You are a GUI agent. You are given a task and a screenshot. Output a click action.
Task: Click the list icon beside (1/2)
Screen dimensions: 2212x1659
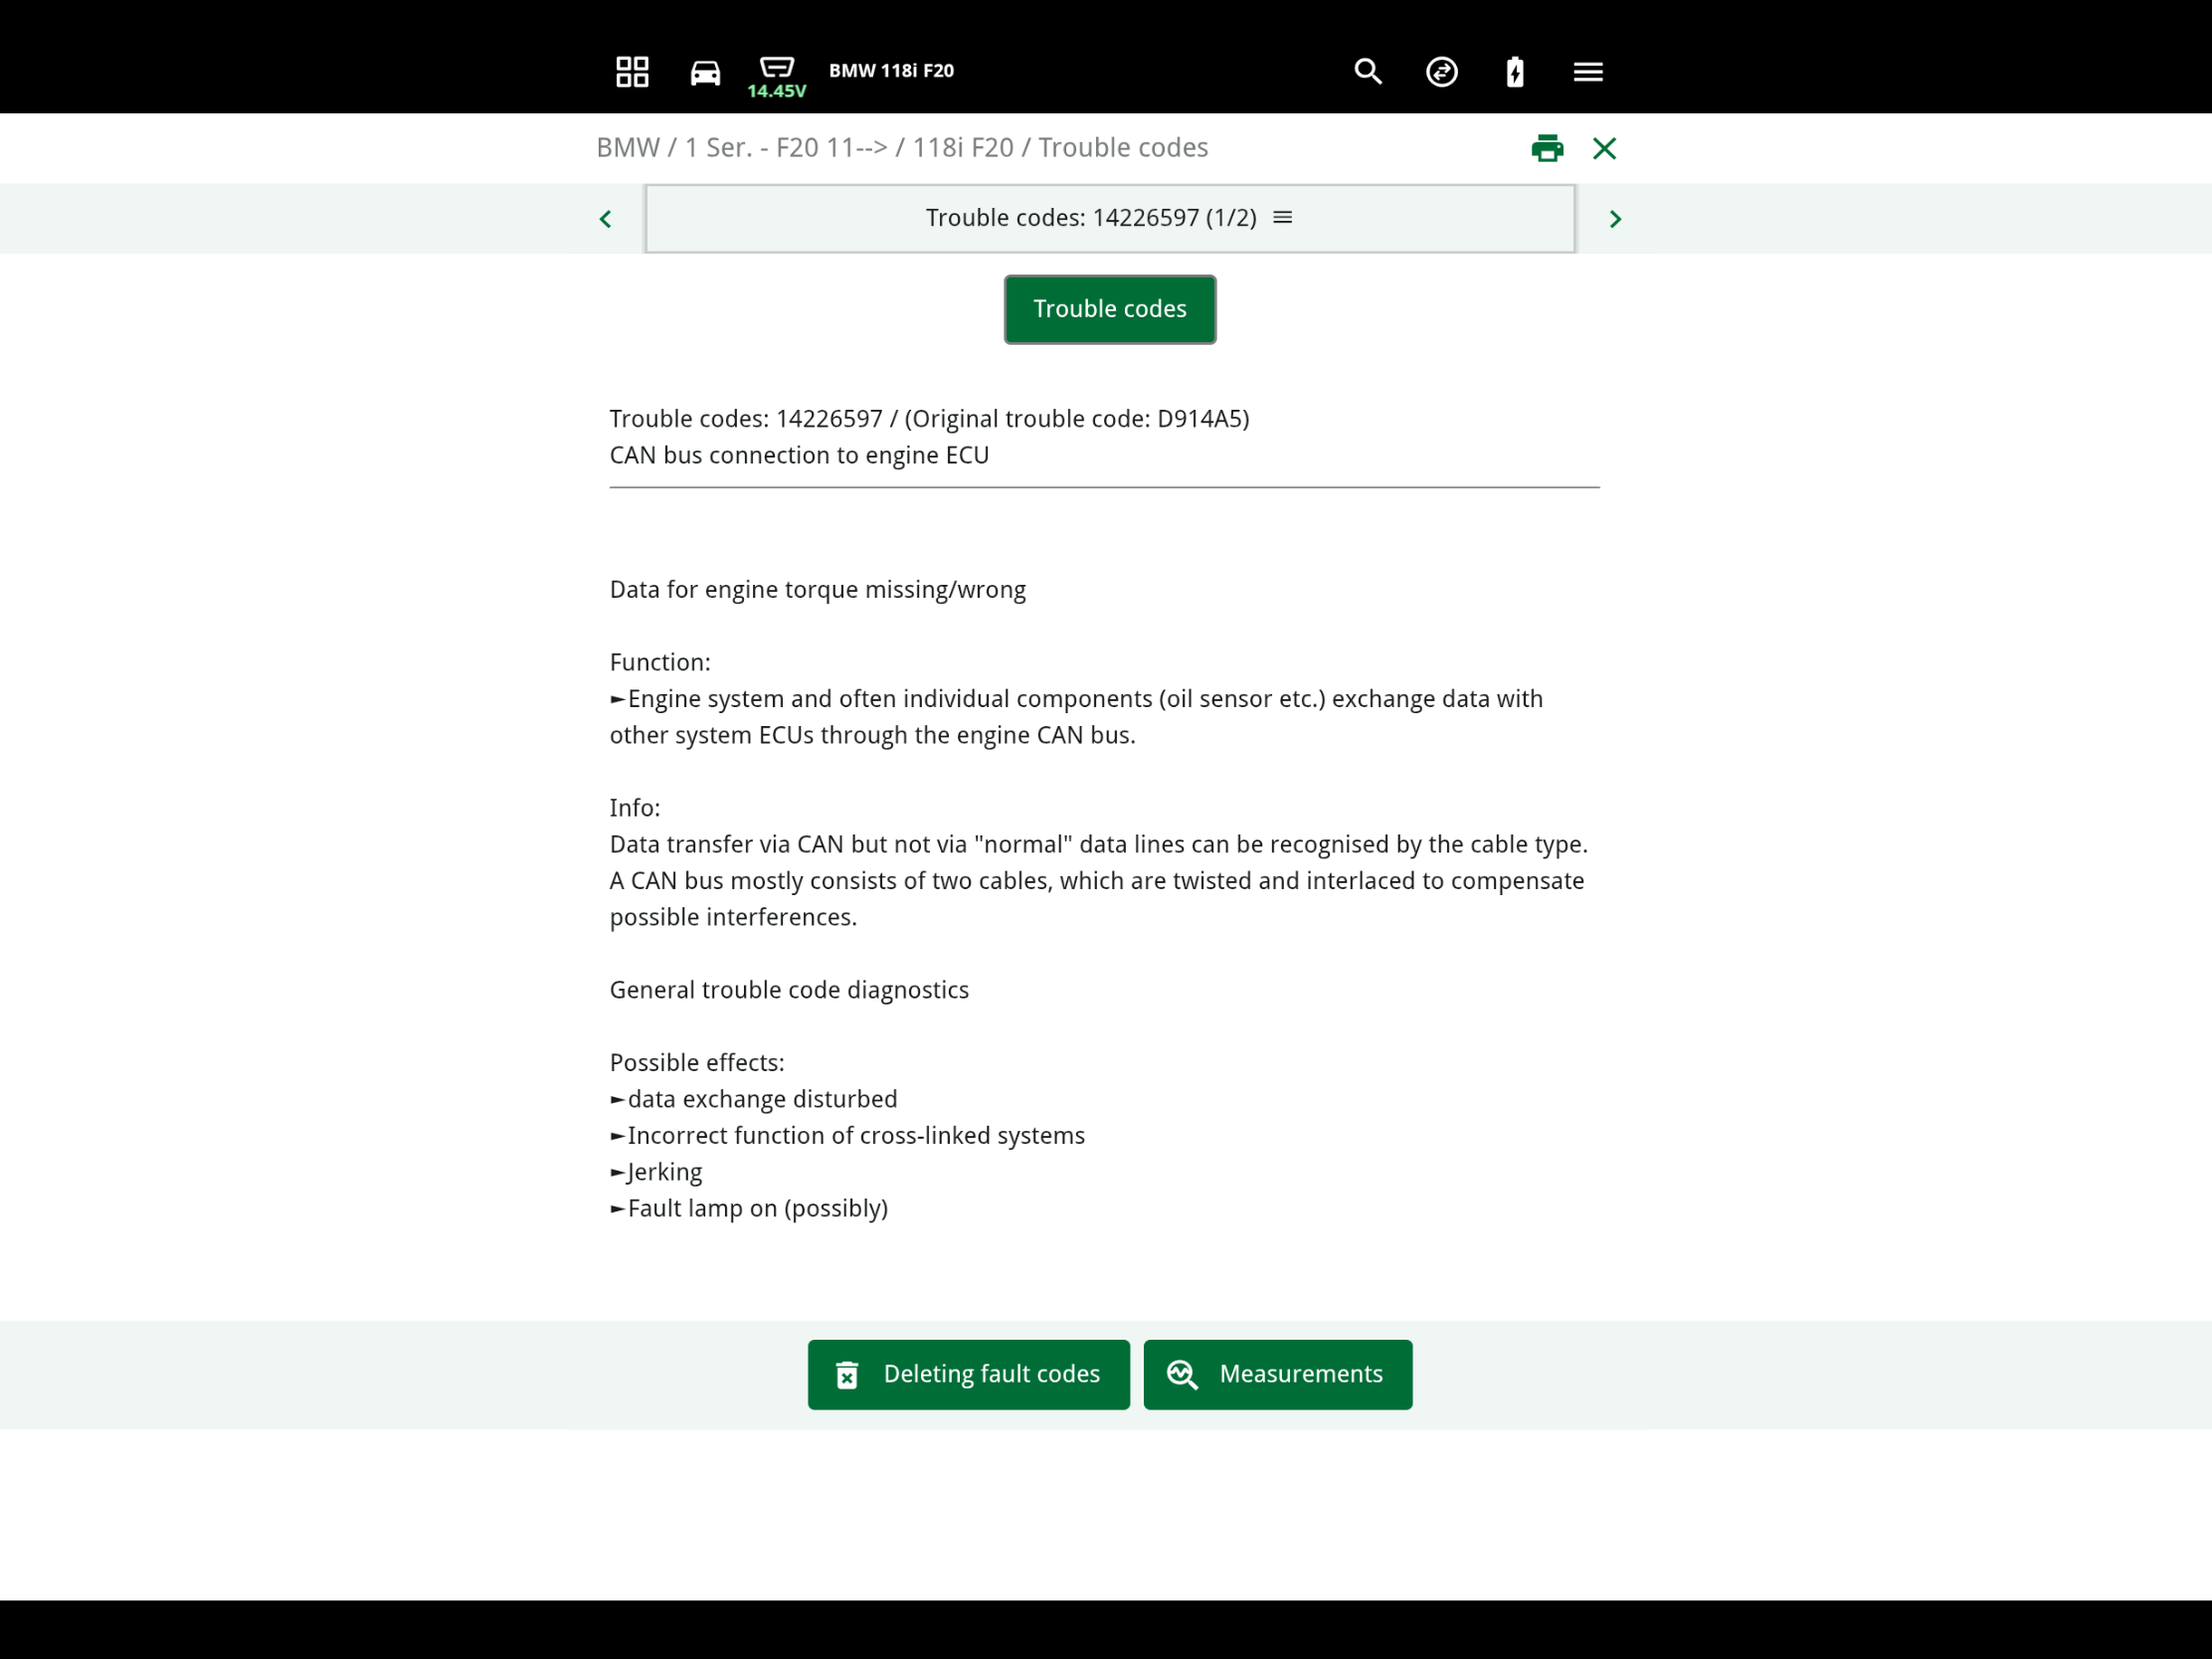click(1282, 217)
